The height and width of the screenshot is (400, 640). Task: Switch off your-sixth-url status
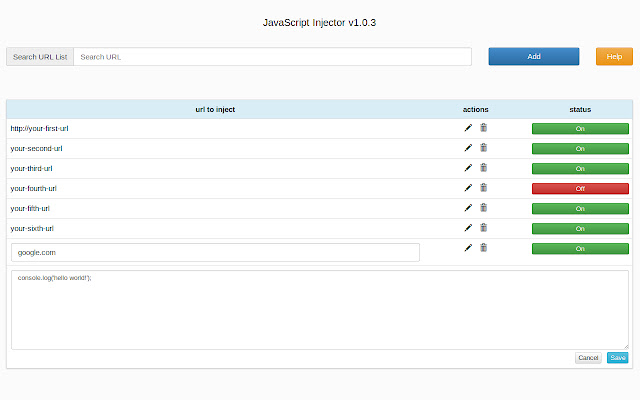click(580, 229)
